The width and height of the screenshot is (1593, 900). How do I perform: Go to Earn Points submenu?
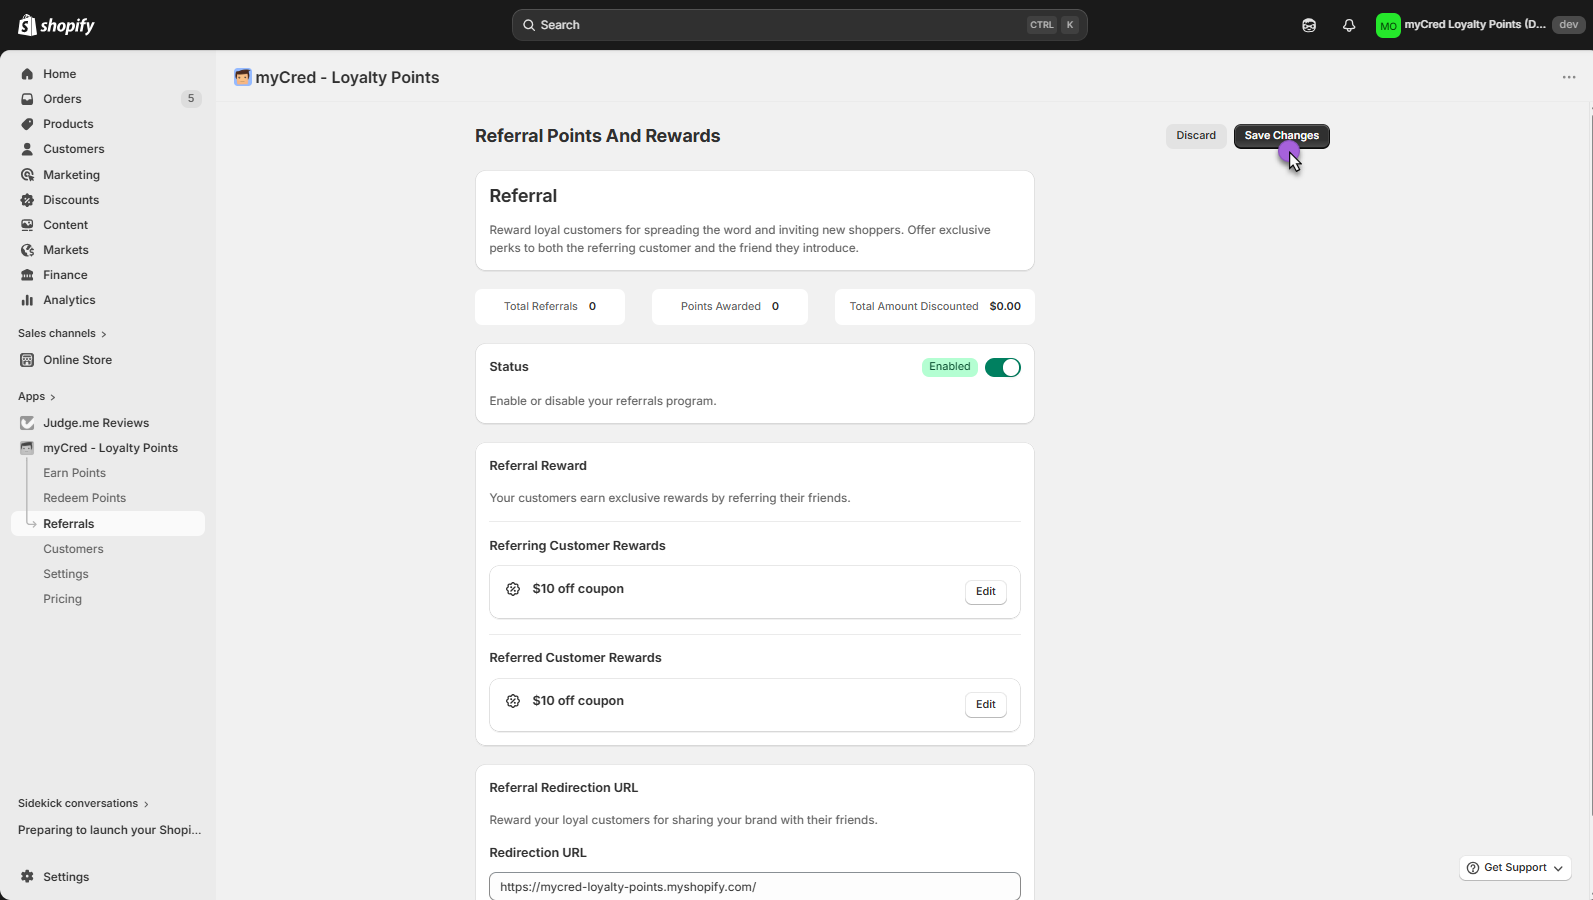(x=74, y=473)
